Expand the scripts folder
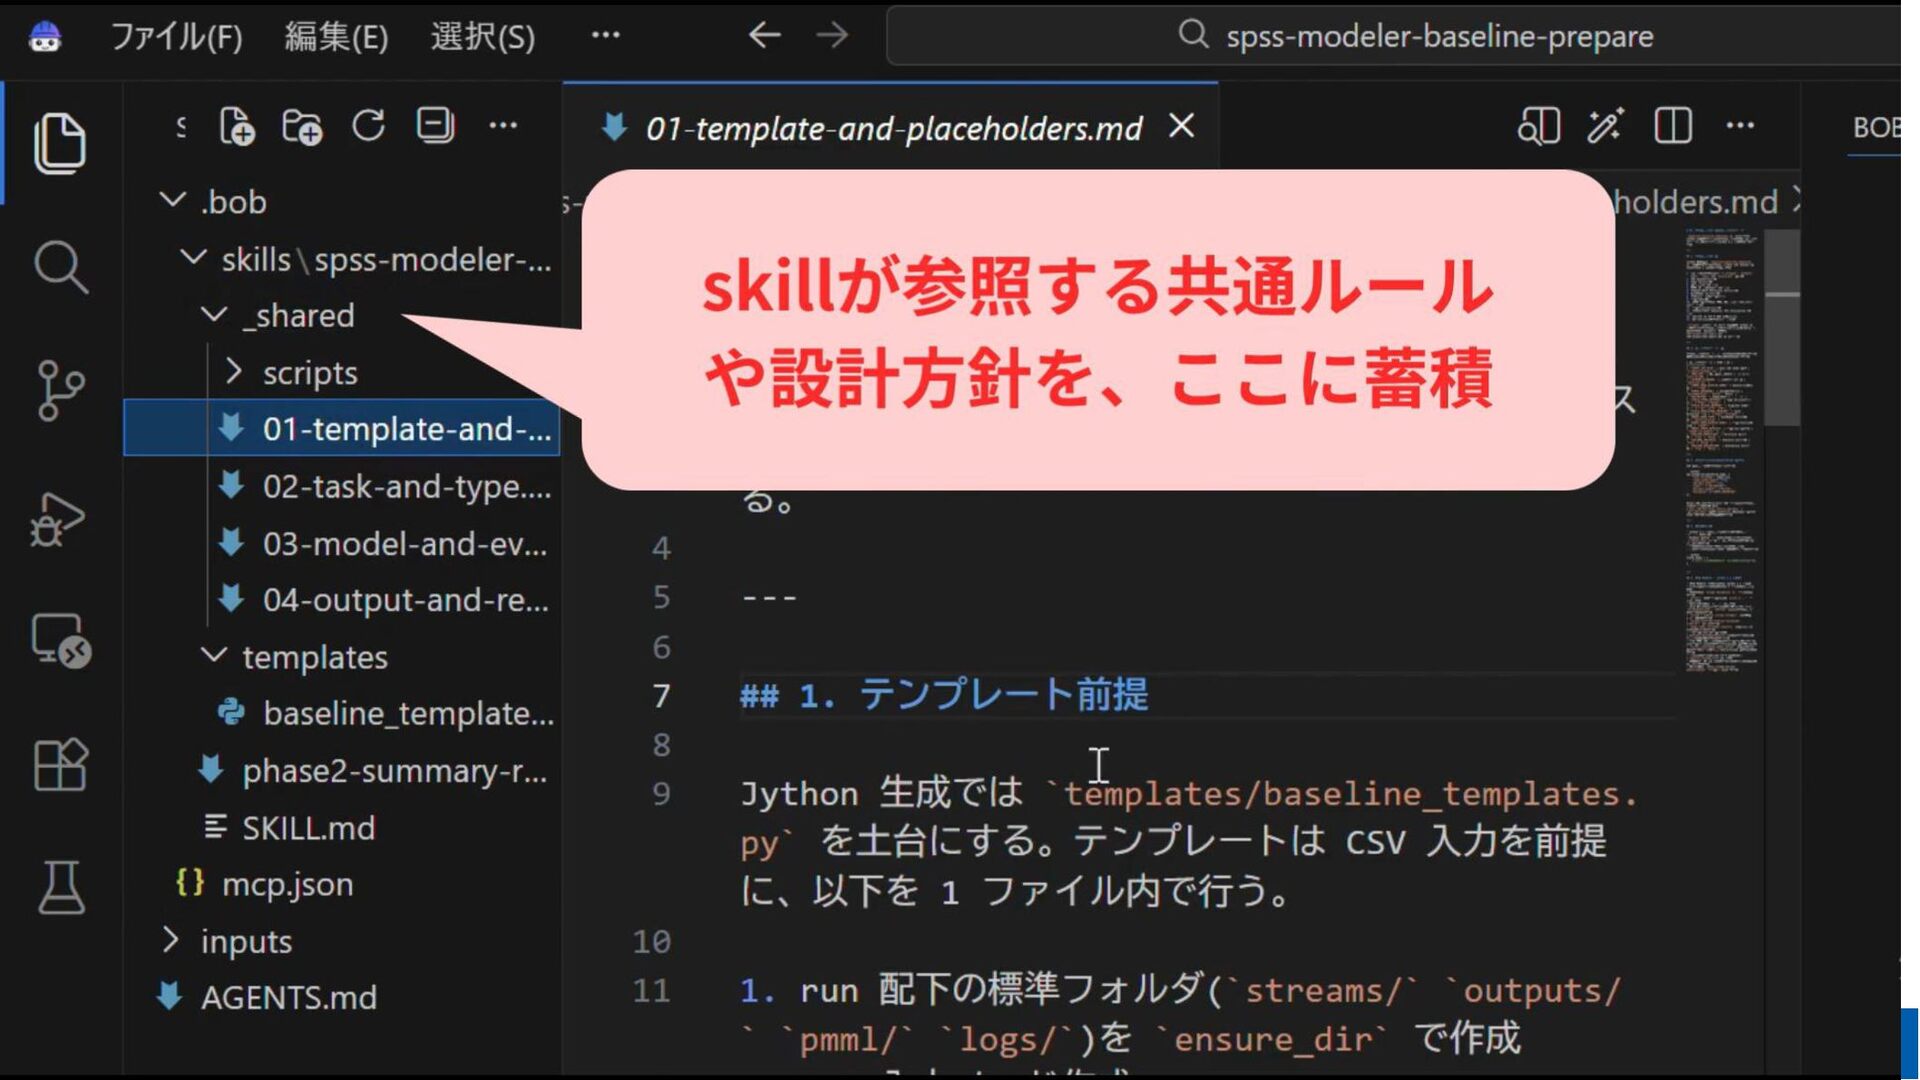Screen dimensions: 1920x1080 (234, 372)
